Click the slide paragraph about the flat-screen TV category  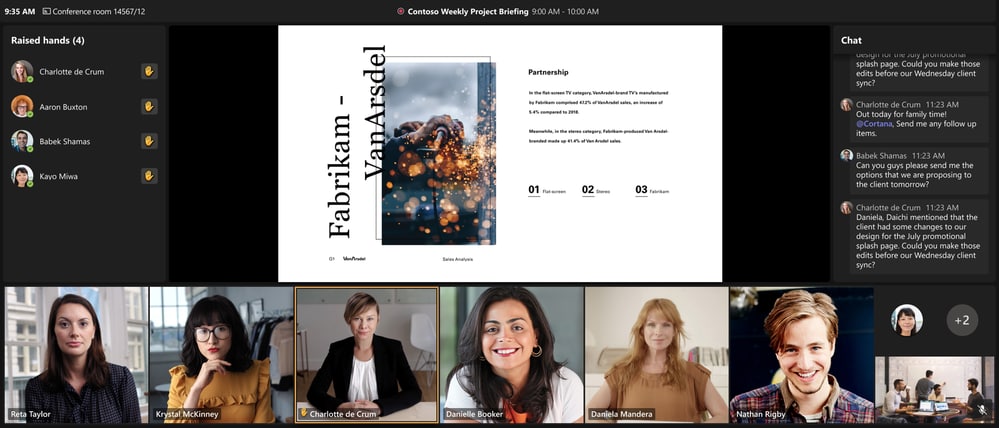coord(598,102)
